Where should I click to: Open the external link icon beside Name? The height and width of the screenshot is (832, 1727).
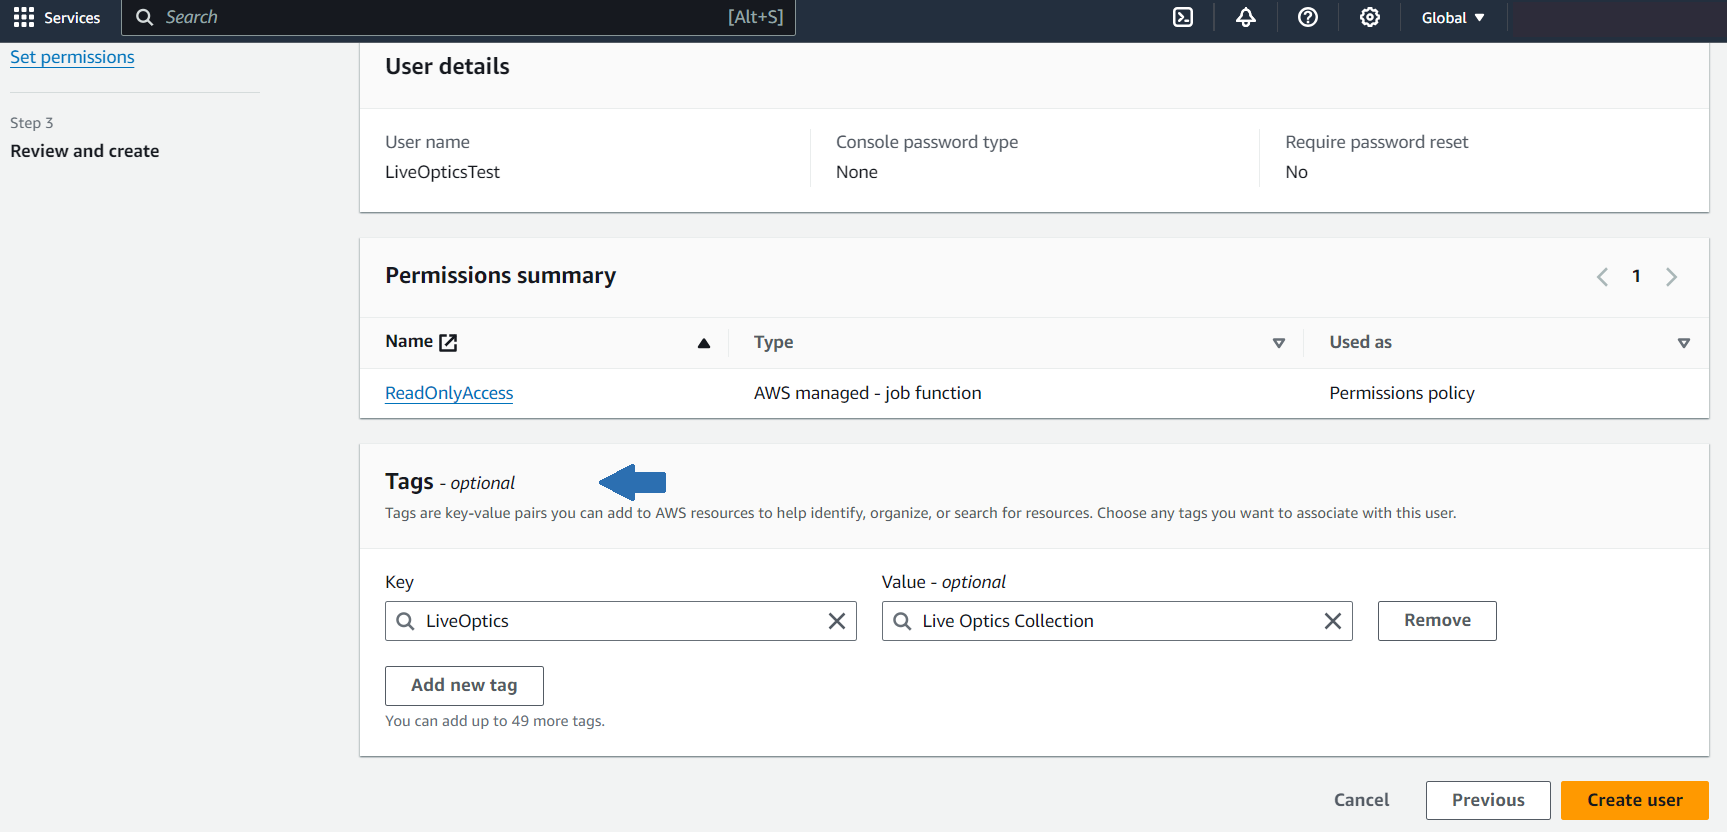pos(448,342)
